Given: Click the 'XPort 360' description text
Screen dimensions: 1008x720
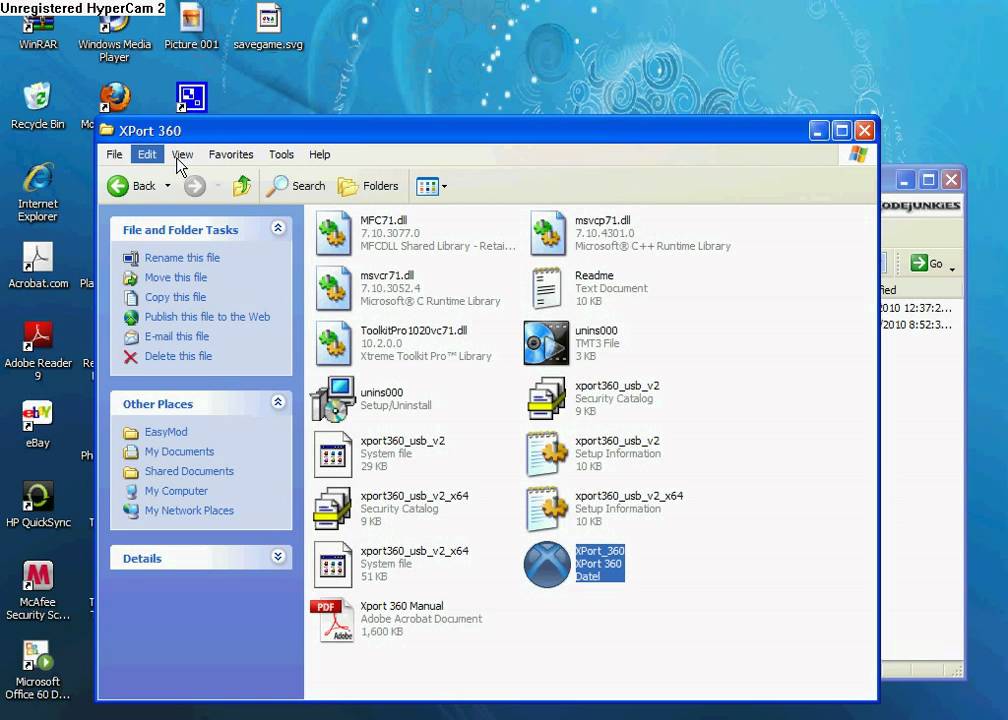Looking at the screenshot, I should (598, 564).
